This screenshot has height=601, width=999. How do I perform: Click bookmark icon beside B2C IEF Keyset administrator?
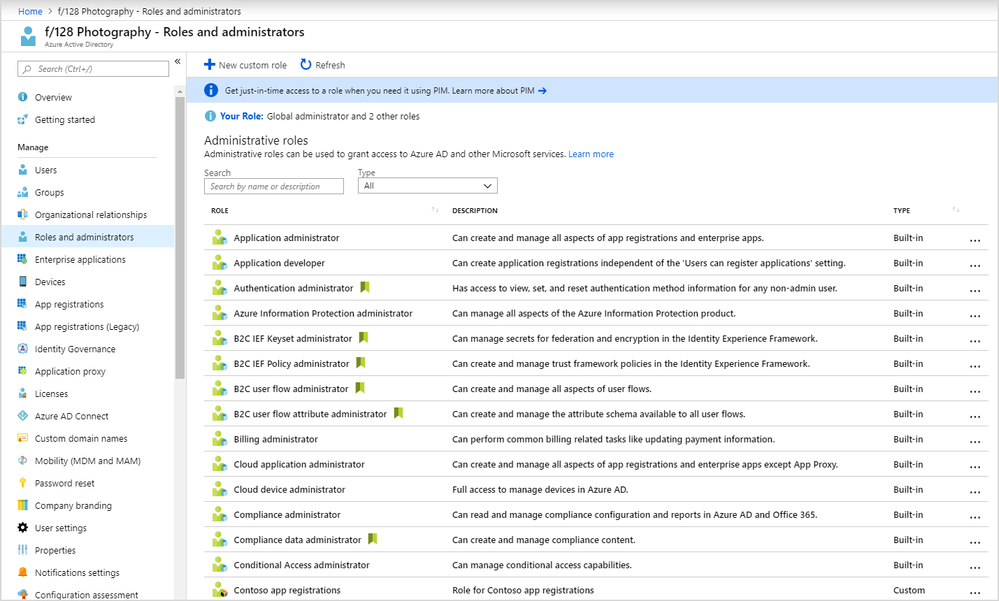click(363, 338)
